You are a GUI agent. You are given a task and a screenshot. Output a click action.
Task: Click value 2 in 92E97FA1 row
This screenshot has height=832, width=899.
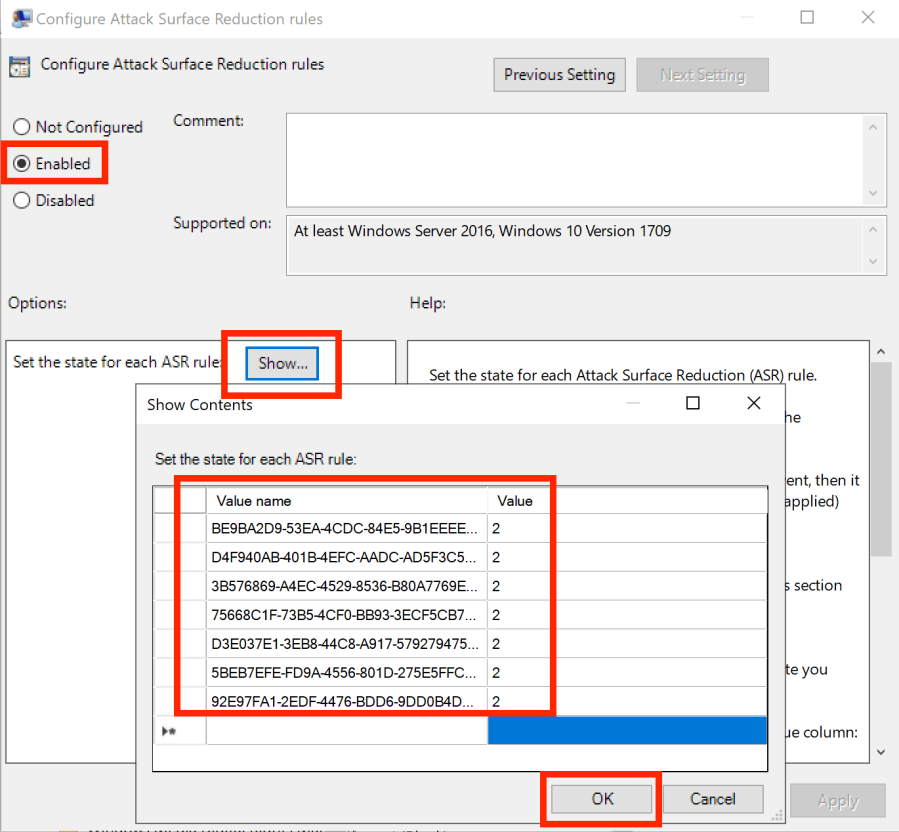click(x=627, y=701)
